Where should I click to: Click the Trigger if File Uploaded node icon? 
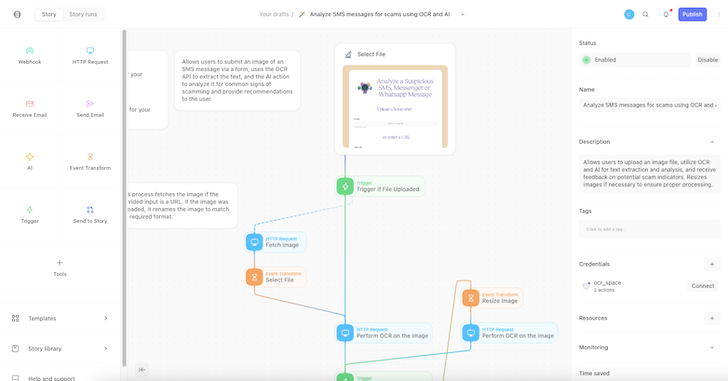(x=345, y=187)
